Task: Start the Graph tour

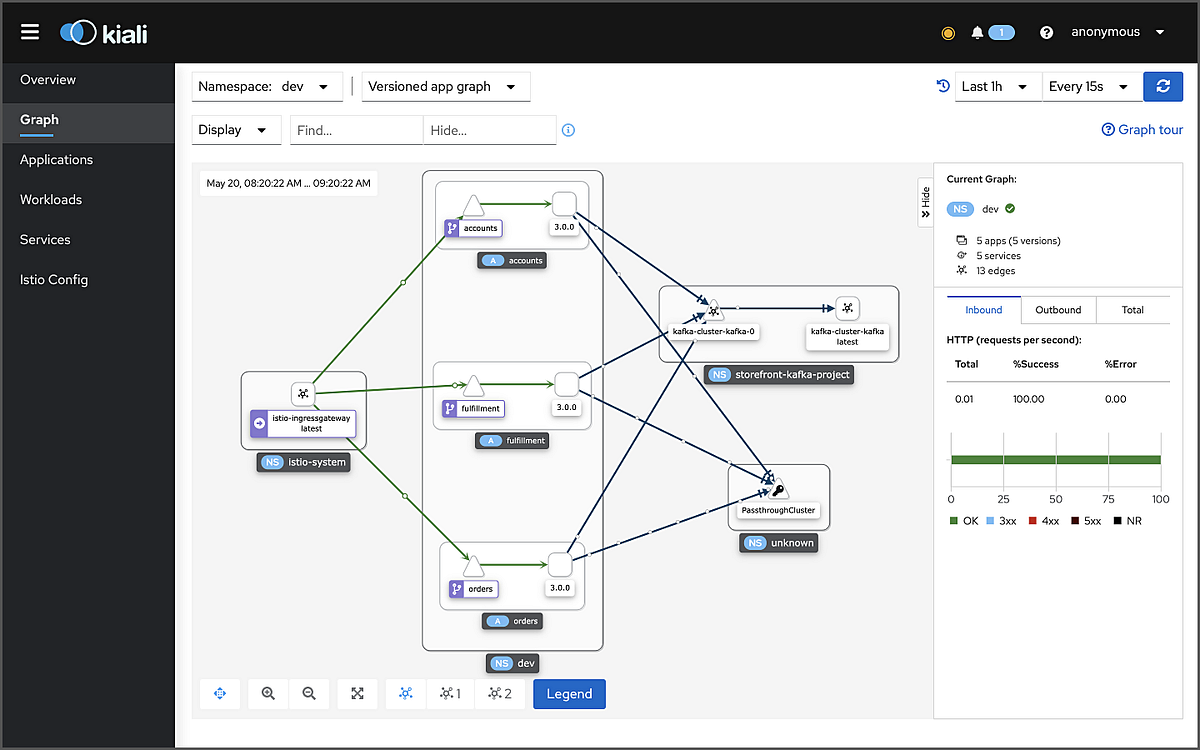Action: (x=1142, y=129)
